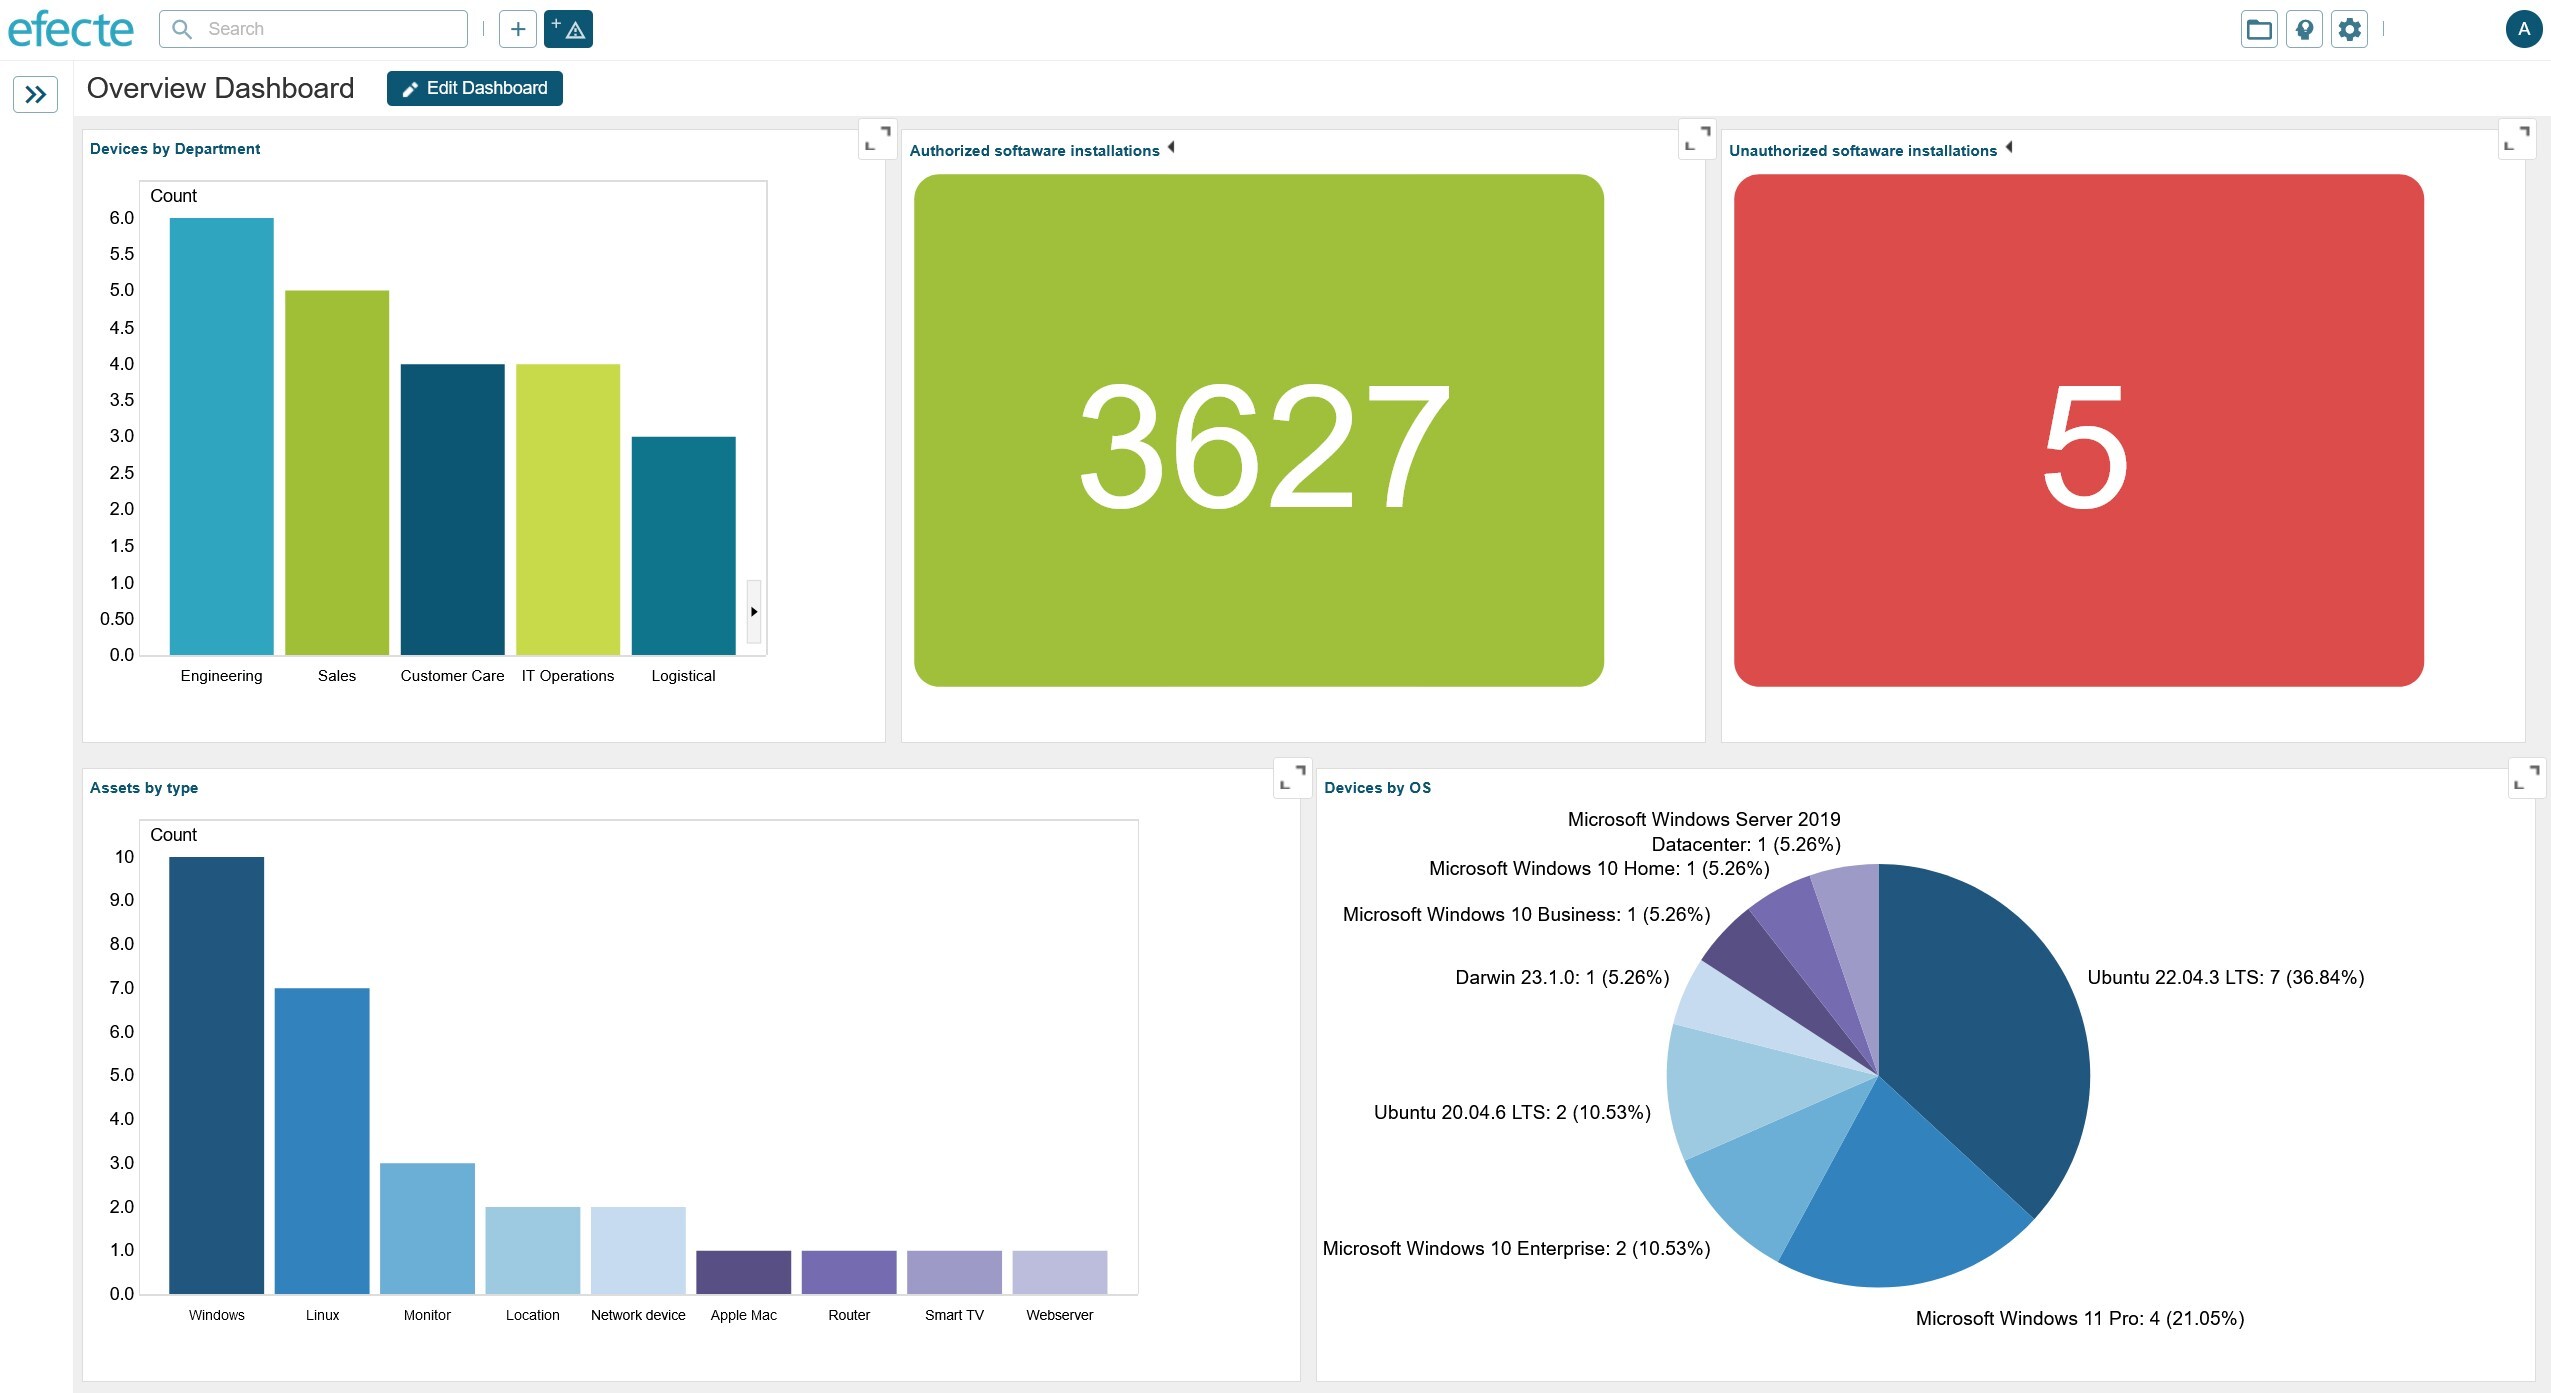Expand arrow next to Unauthorized software installations
This screenshot has width=2551, height=1393.
2008,148
